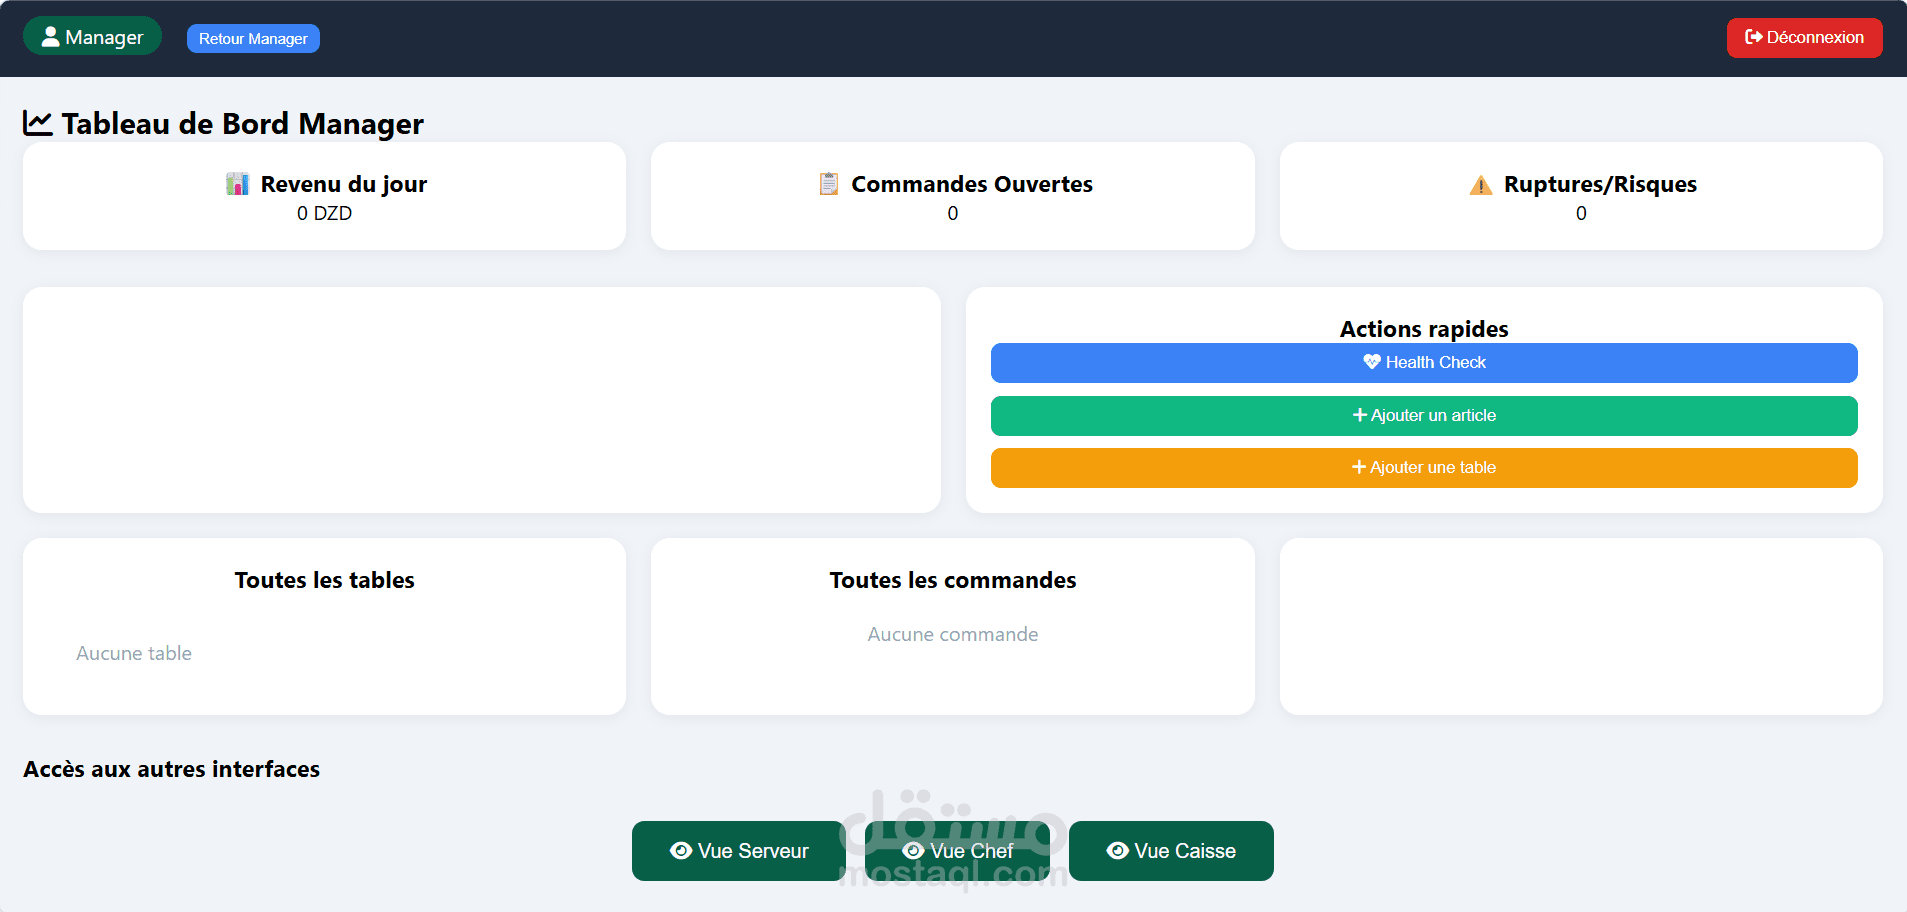Click the Retour Manager button
The image size is (1907, 912).
[253, 39]
